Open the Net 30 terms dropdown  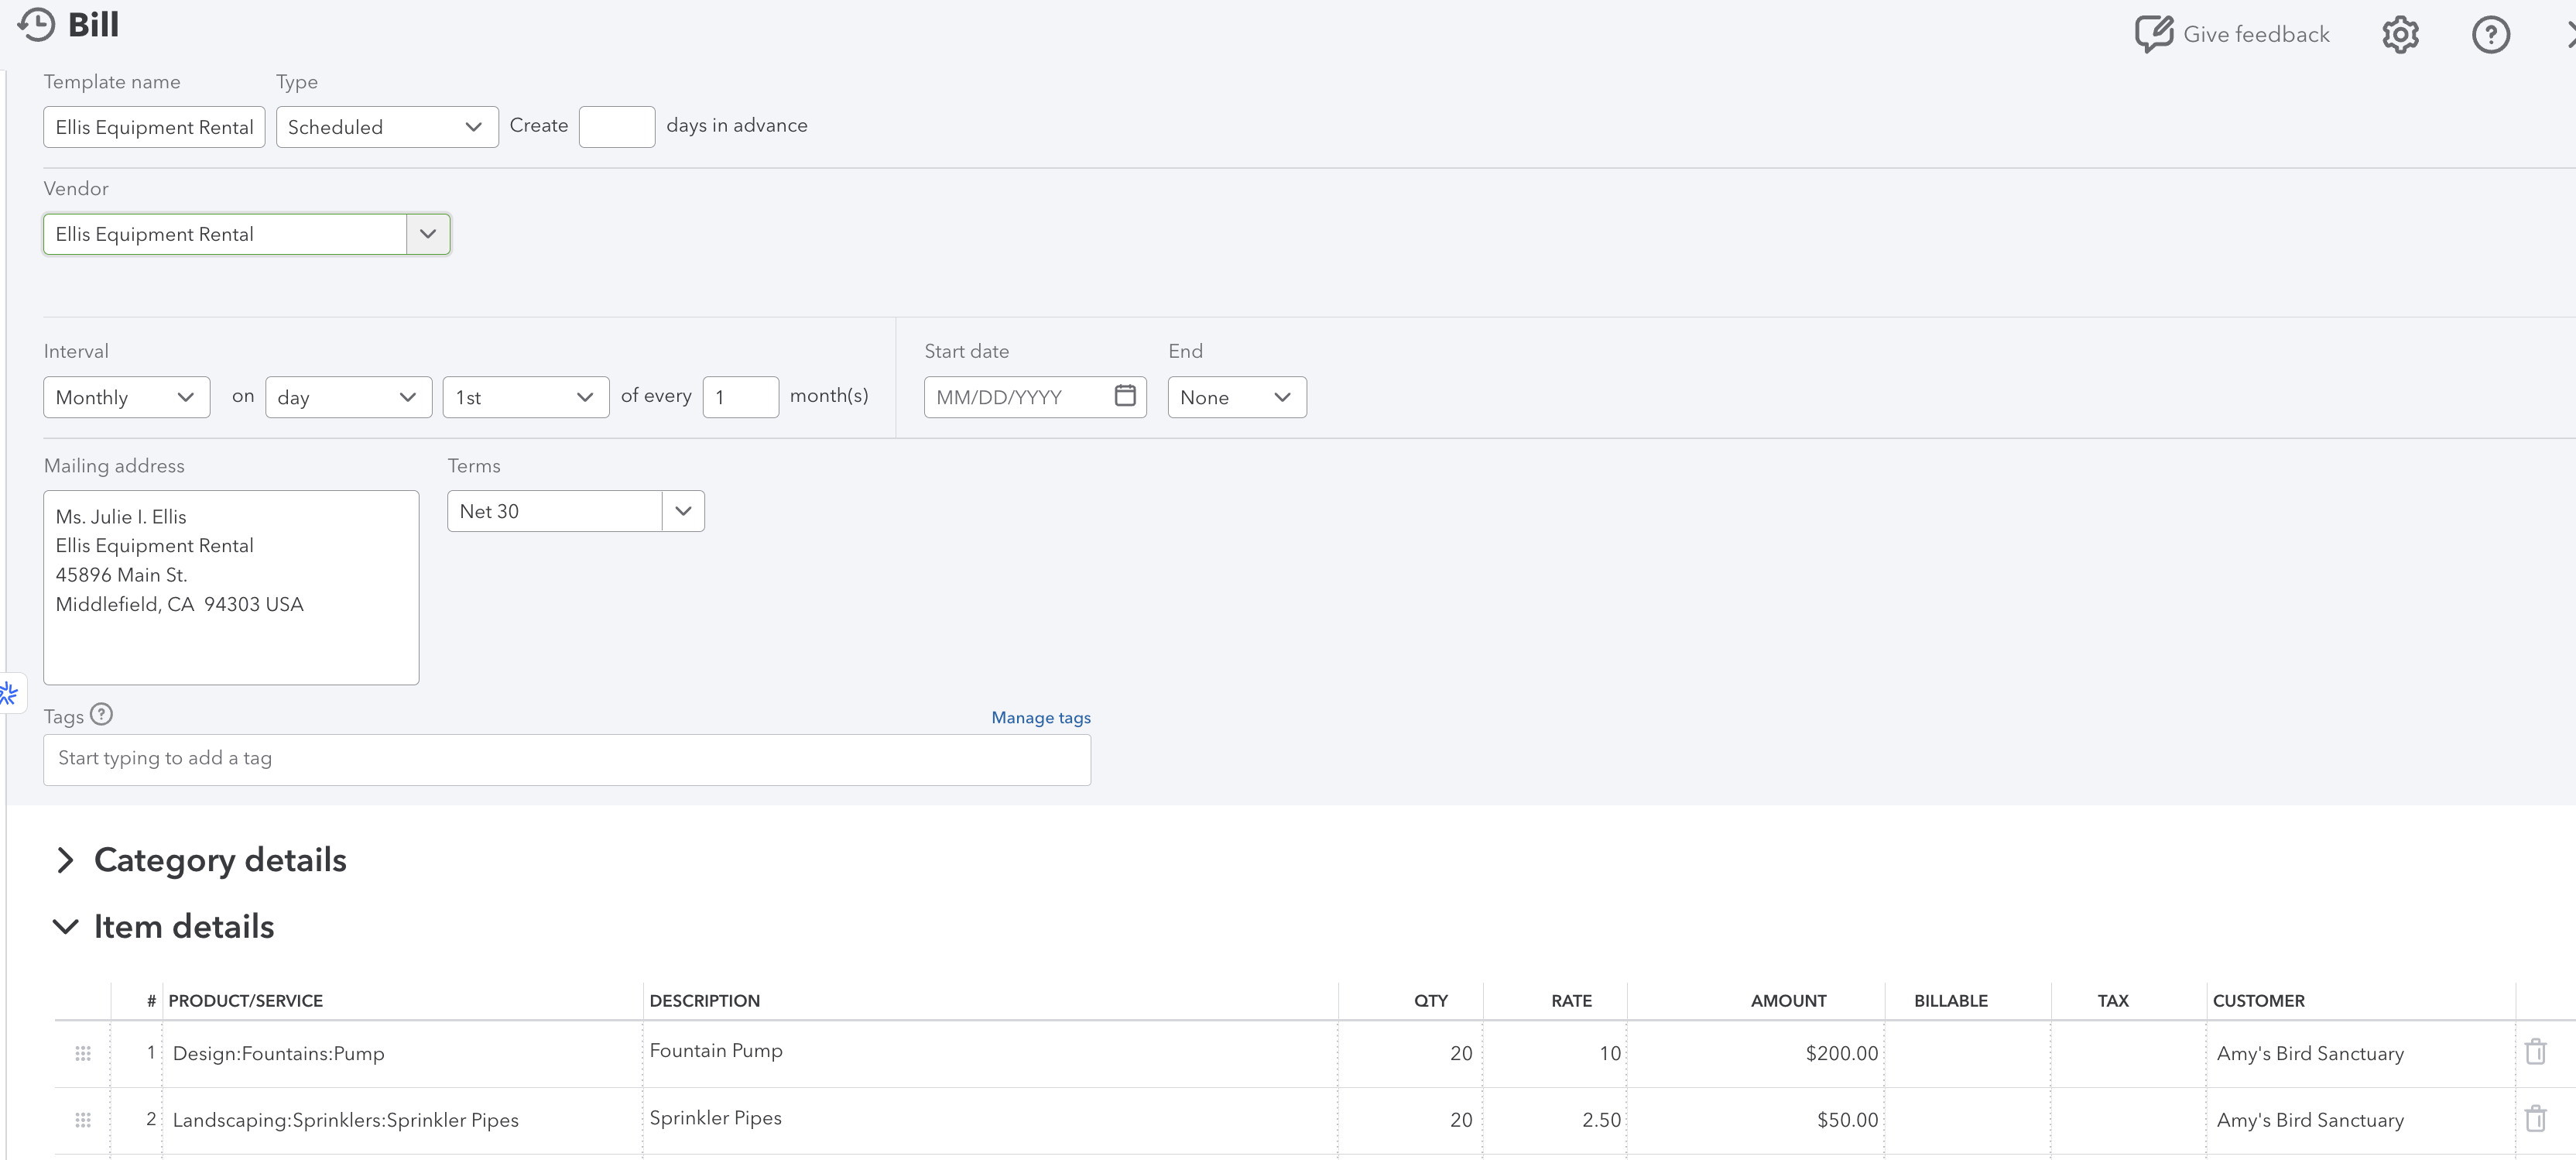coord(683,511)
